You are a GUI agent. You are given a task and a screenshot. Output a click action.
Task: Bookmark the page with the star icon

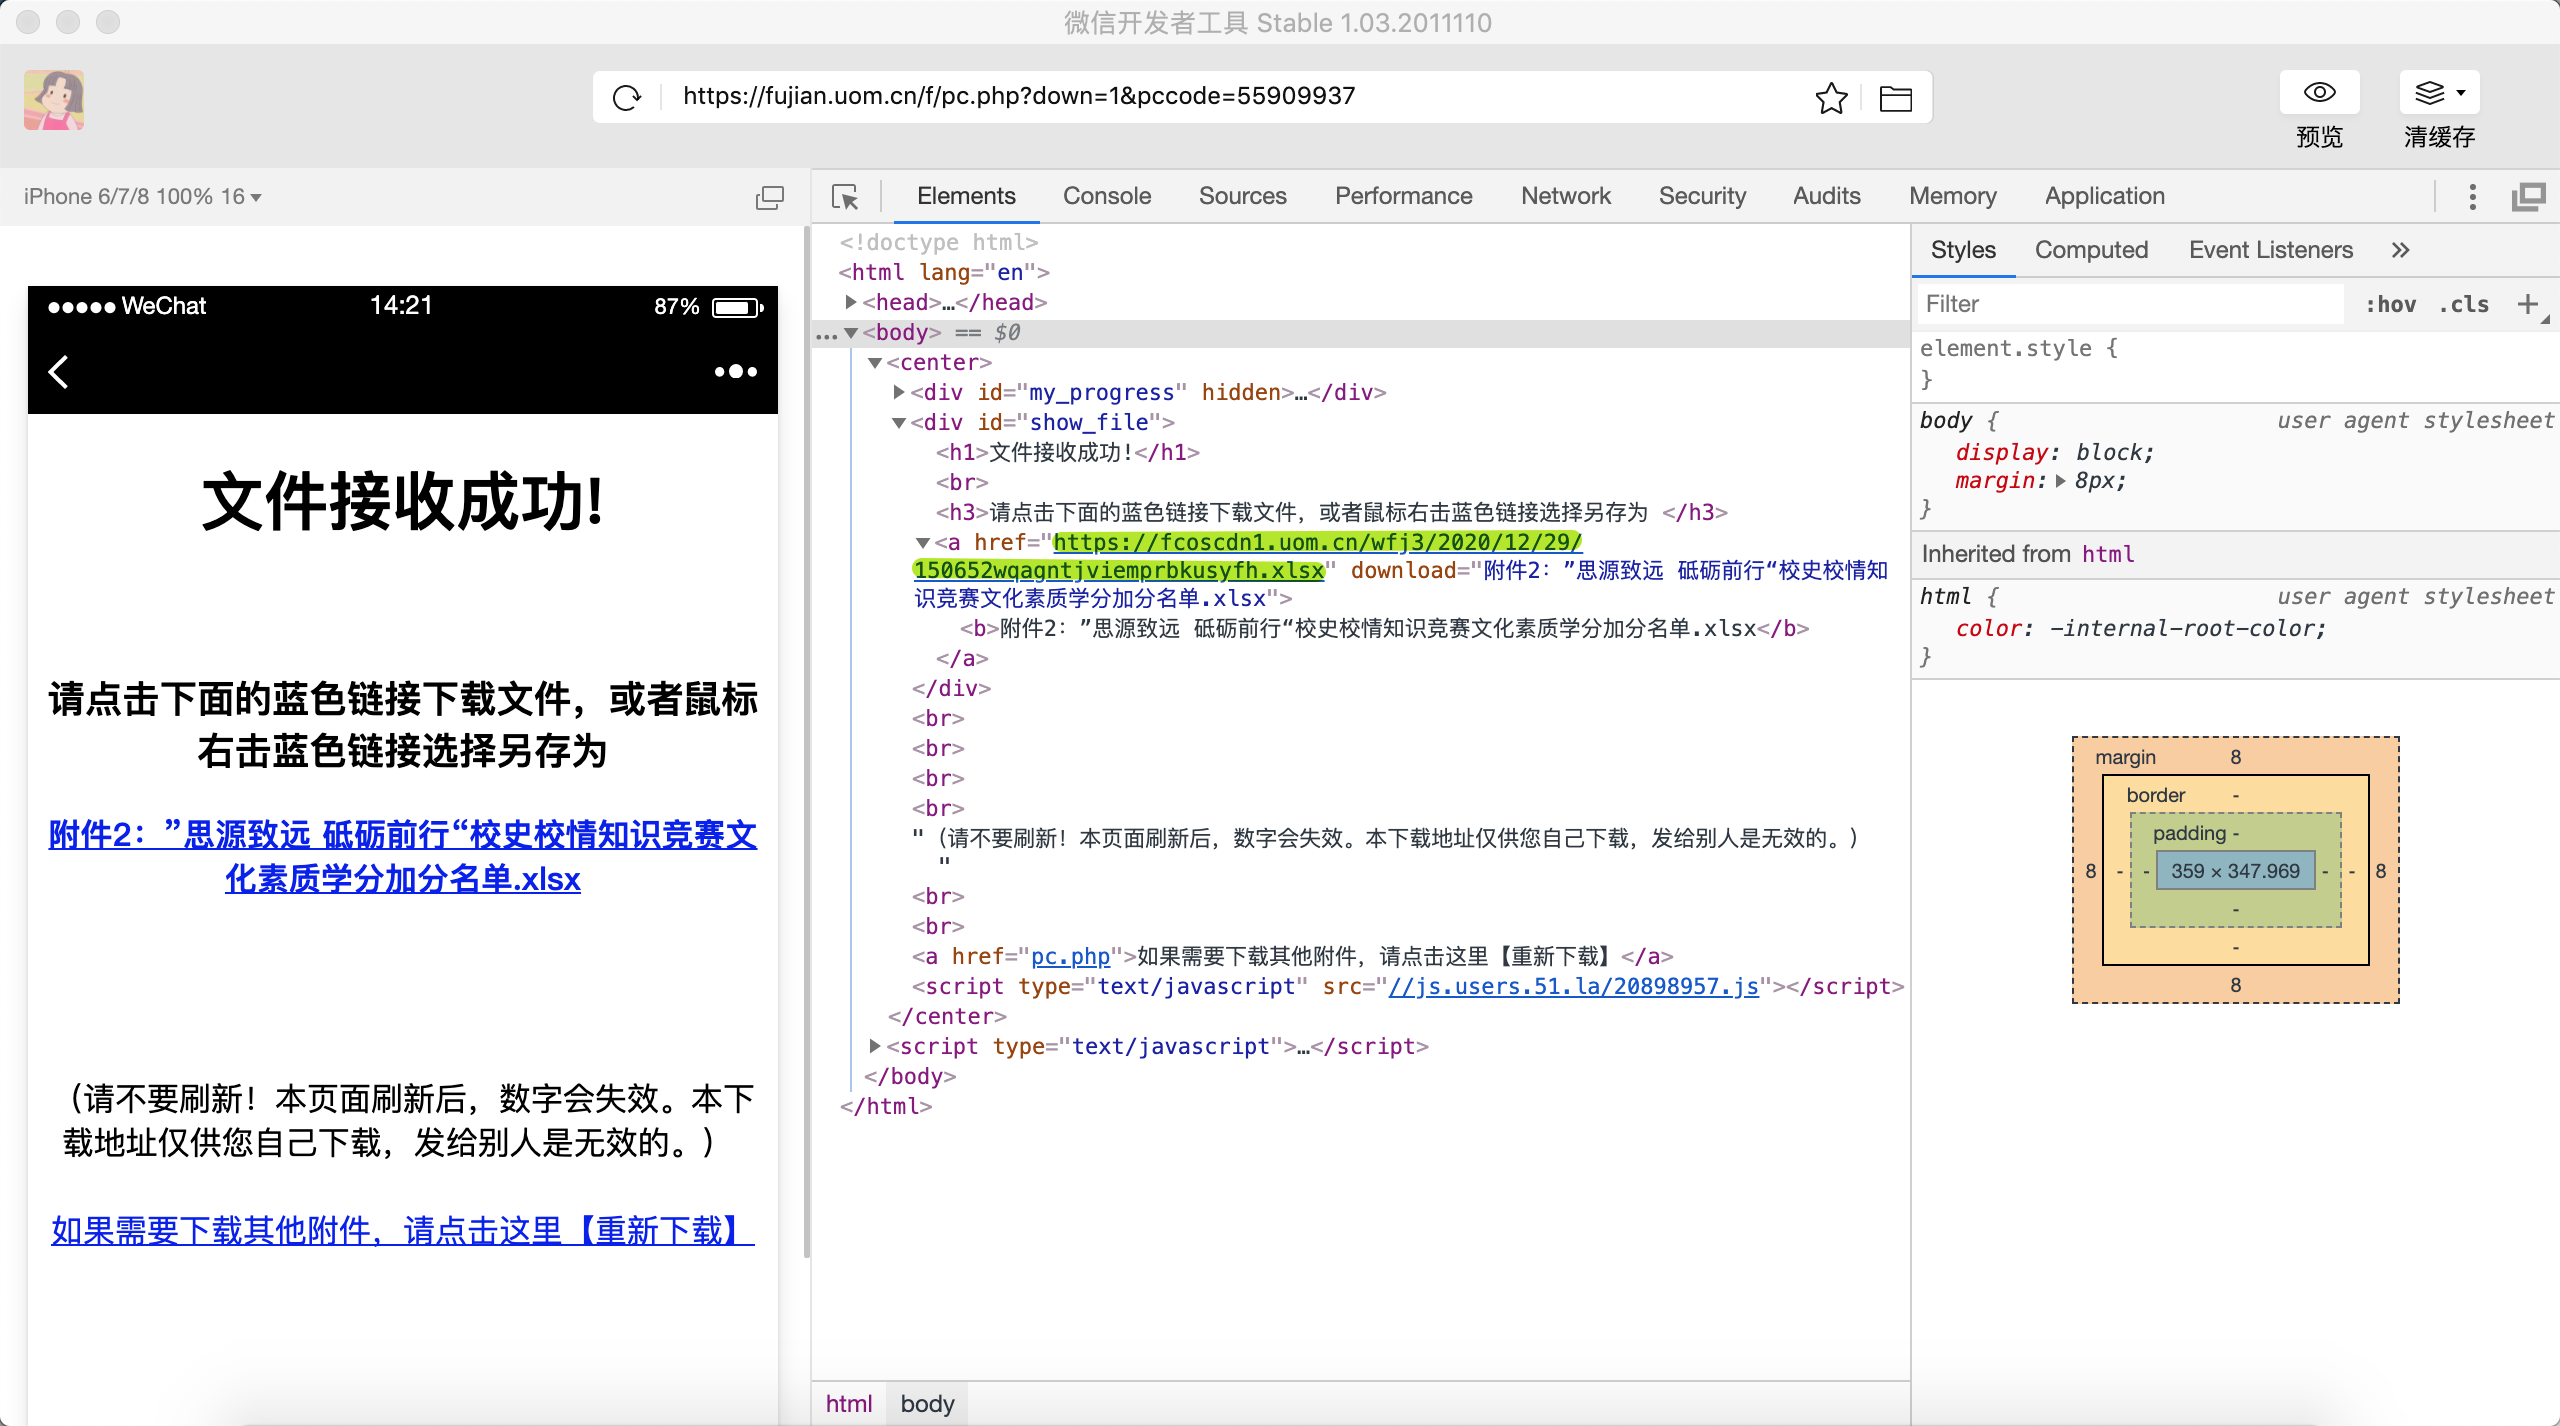click(x=1831, y=97)
